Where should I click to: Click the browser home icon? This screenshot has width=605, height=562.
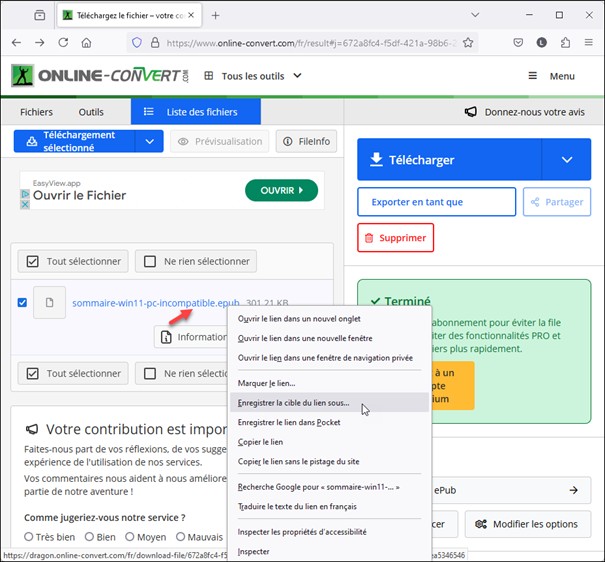click(87, 43)
